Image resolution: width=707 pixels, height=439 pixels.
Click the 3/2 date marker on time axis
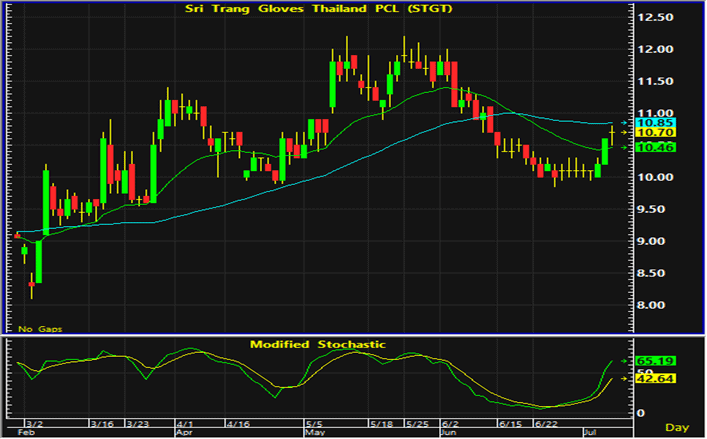tap(34, 424)
